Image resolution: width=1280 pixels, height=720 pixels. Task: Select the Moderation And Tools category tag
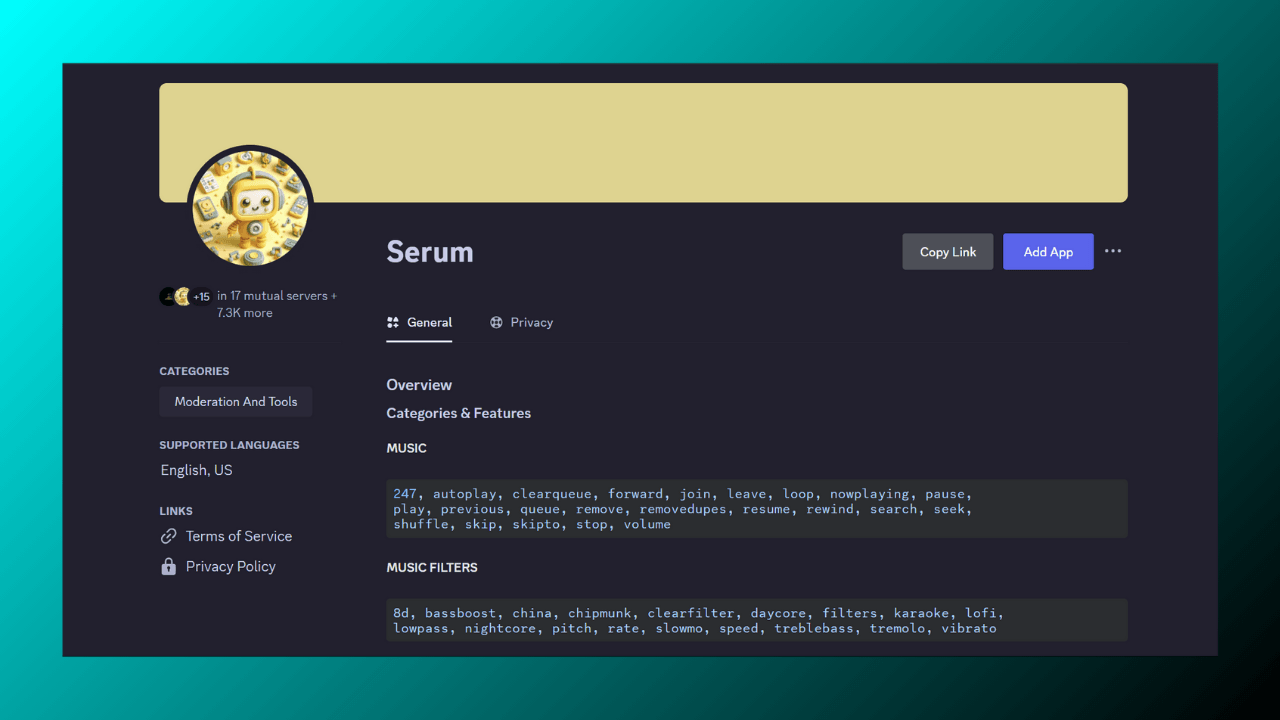click(236, 401)
